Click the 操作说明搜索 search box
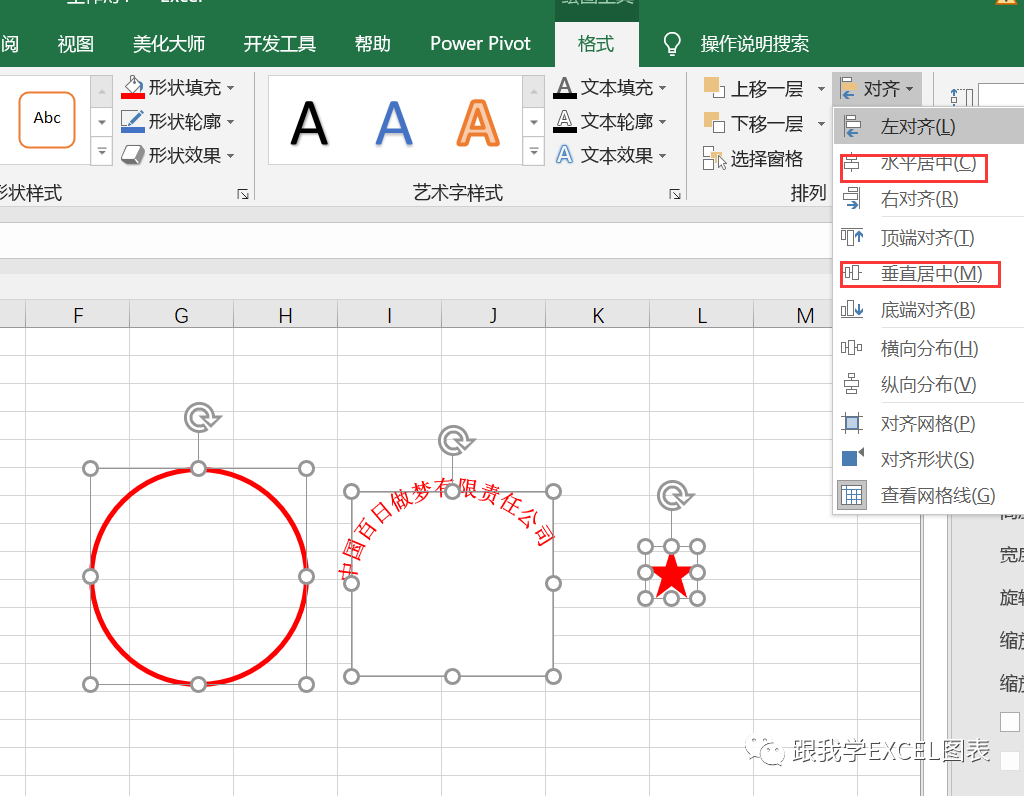 [754, 44]
